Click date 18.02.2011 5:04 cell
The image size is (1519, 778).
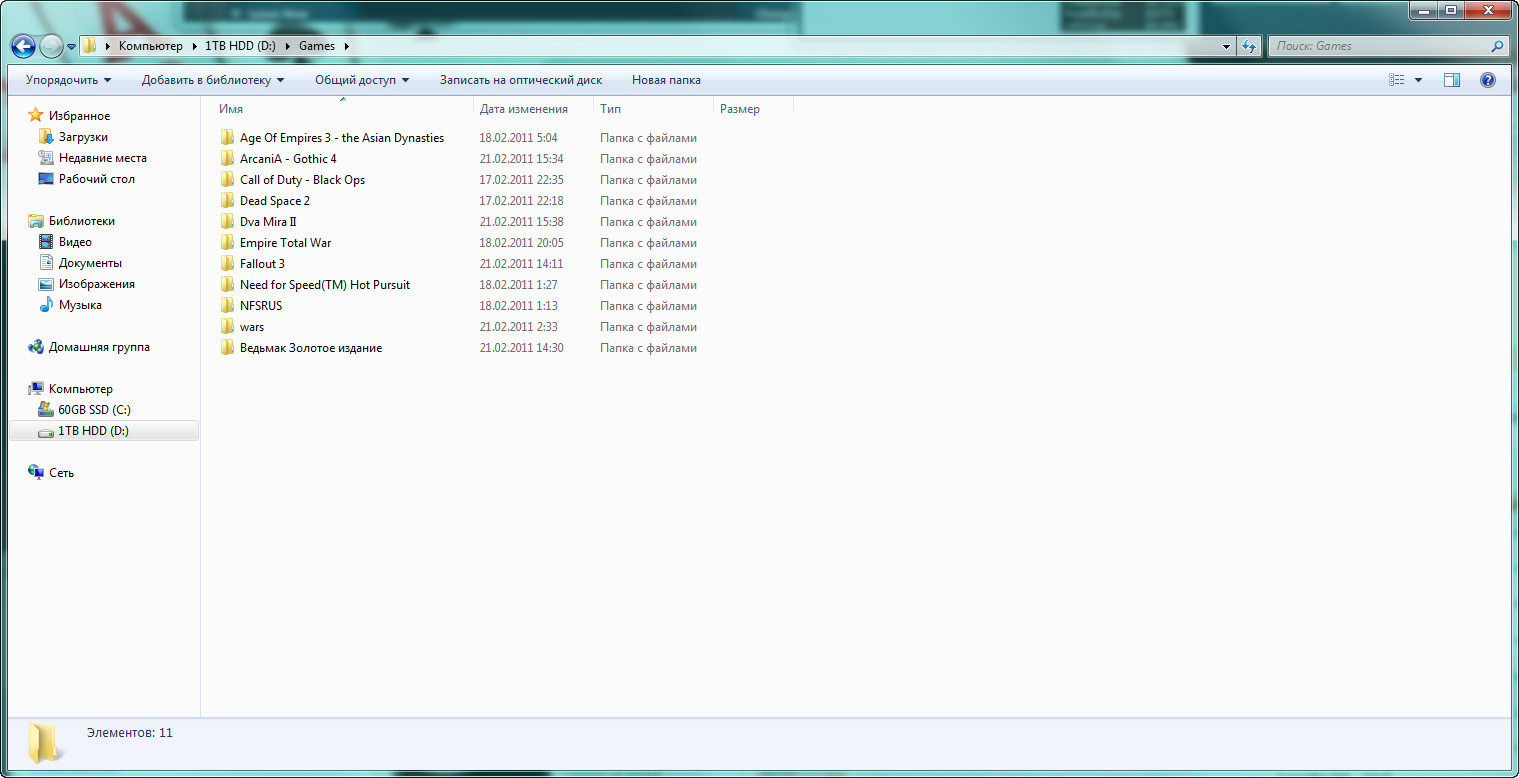pos(518,138)
